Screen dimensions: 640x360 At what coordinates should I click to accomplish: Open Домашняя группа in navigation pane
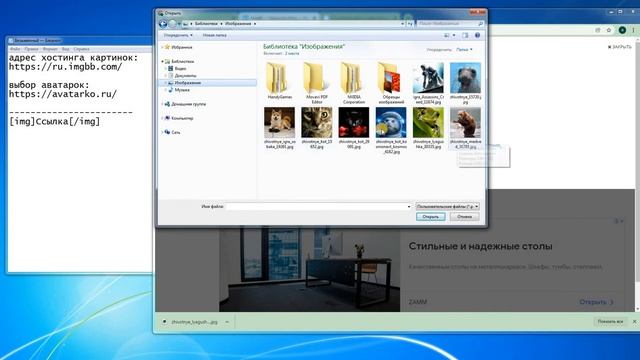click(x=188, y=104)
